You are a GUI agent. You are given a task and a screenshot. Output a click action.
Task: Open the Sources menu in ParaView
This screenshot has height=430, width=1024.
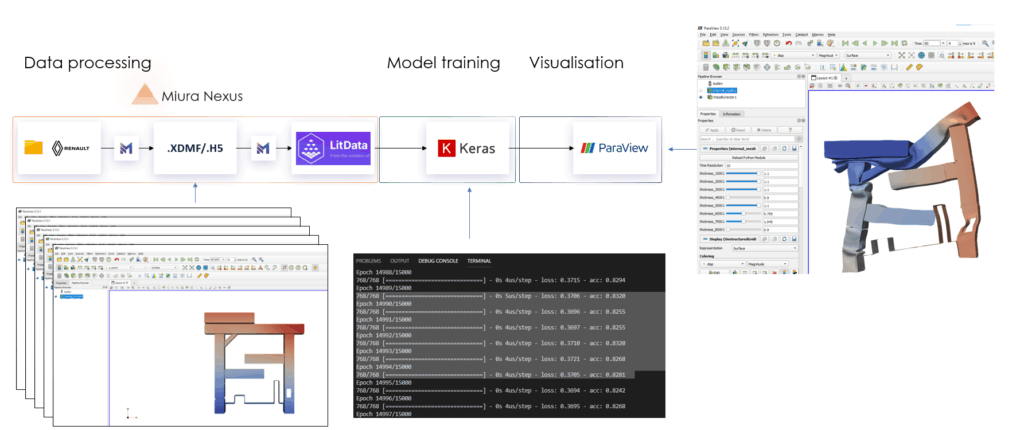point(739,35)
